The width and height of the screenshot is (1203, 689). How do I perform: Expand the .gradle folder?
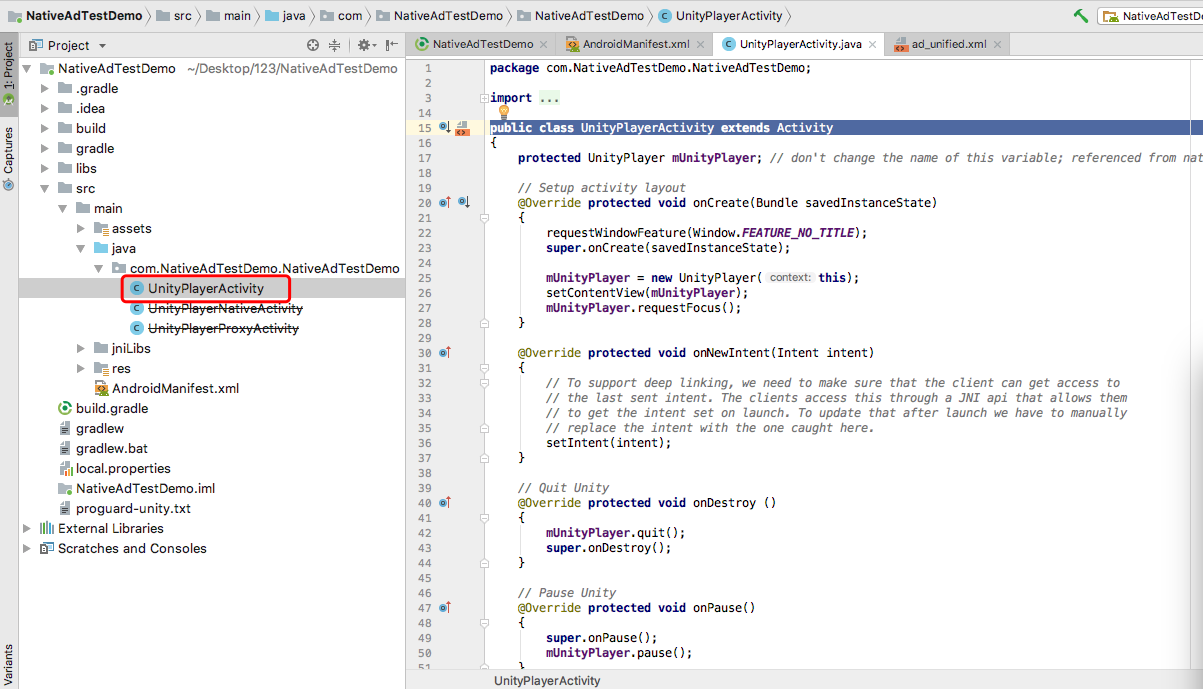click(x=45, y=89)
